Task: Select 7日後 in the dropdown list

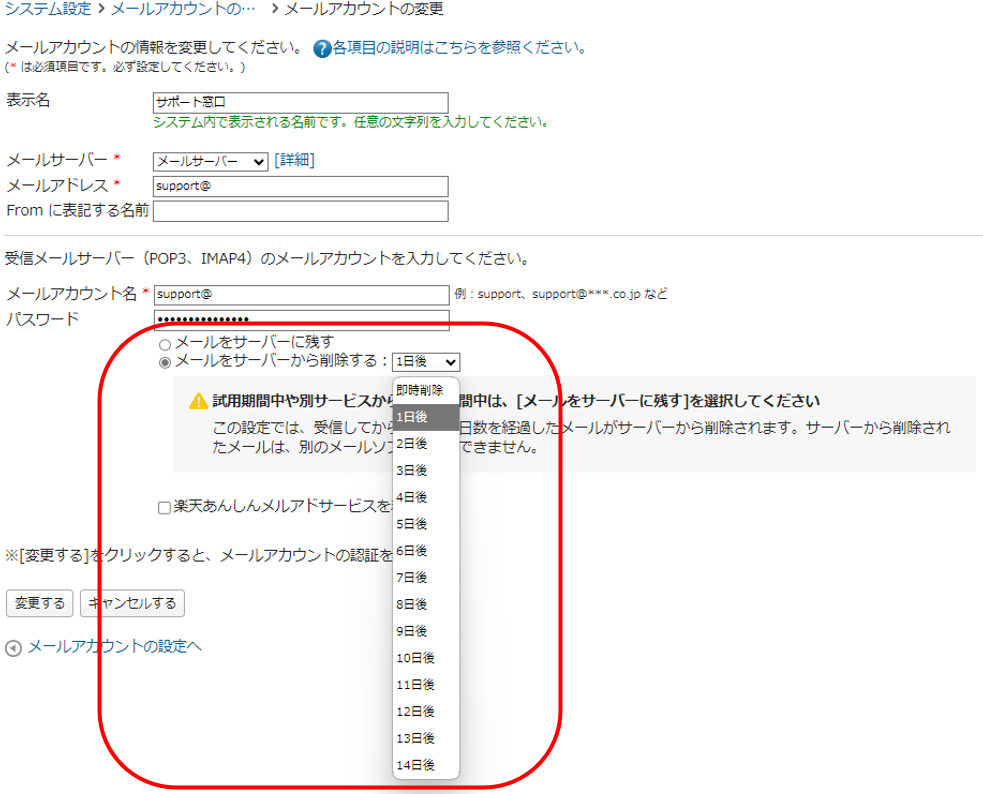Action: point(422,577)
